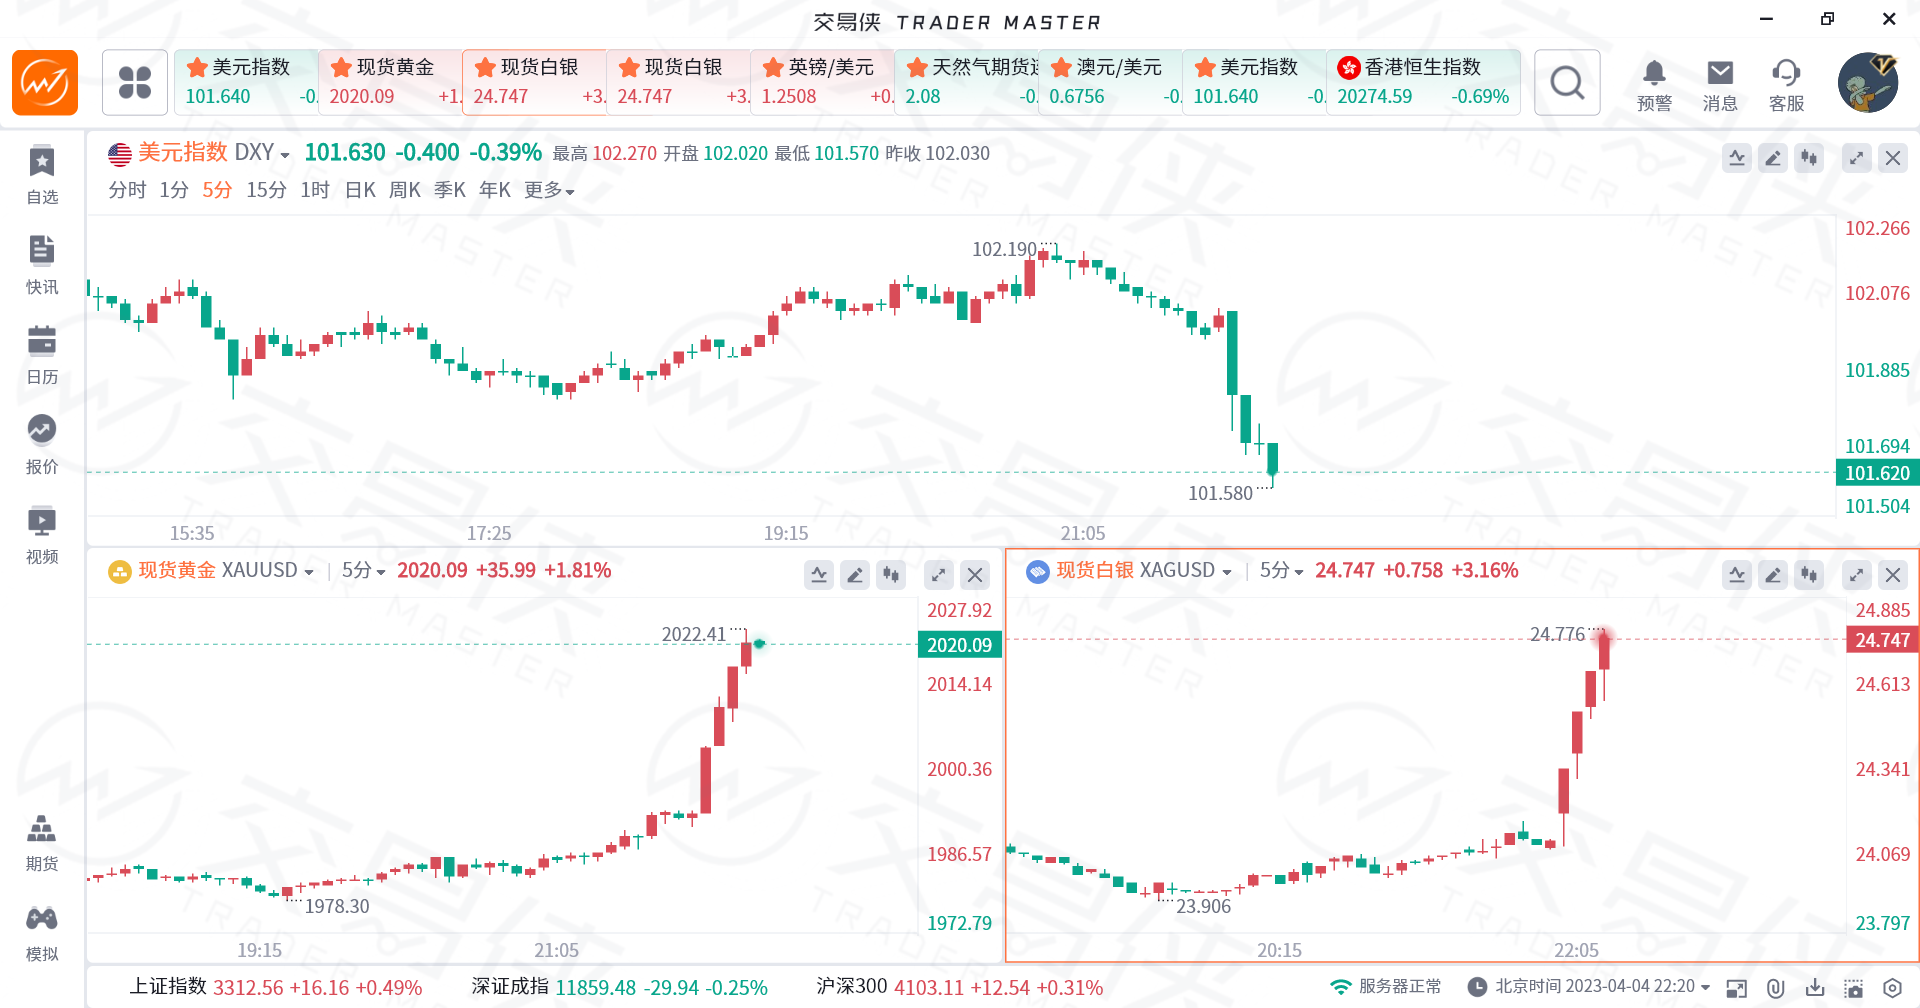Open the four-dot layout grid menu
1920x1008 pixels.
135,83
